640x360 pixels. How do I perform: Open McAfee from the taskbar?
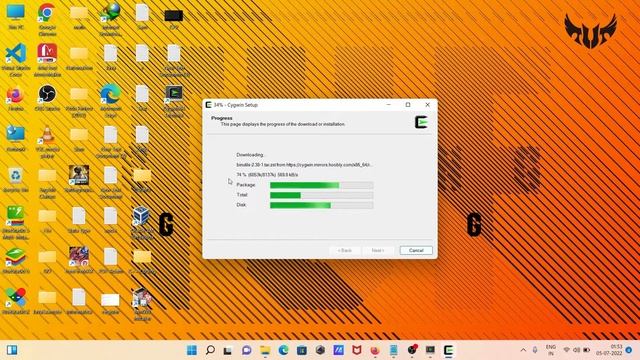pos(357,350)
